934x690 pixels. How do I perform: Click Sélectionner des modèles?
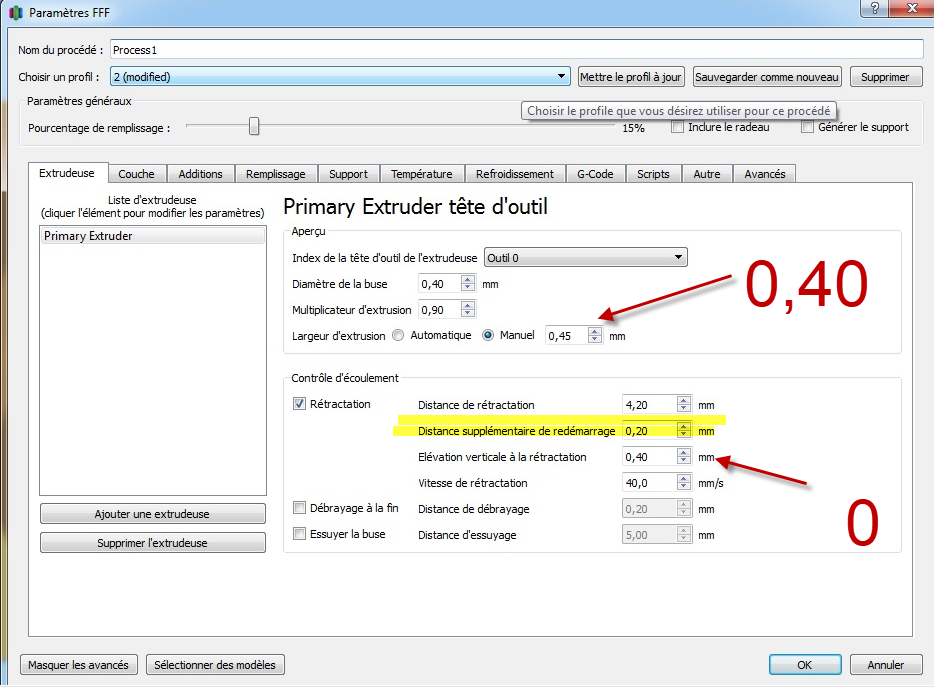click(215, 664)
